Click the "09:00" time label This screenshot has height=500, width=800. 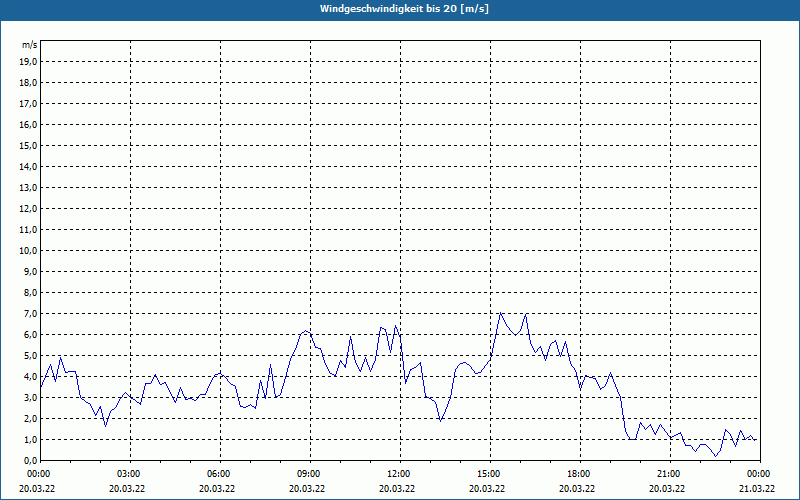click(x=310, y=474)
